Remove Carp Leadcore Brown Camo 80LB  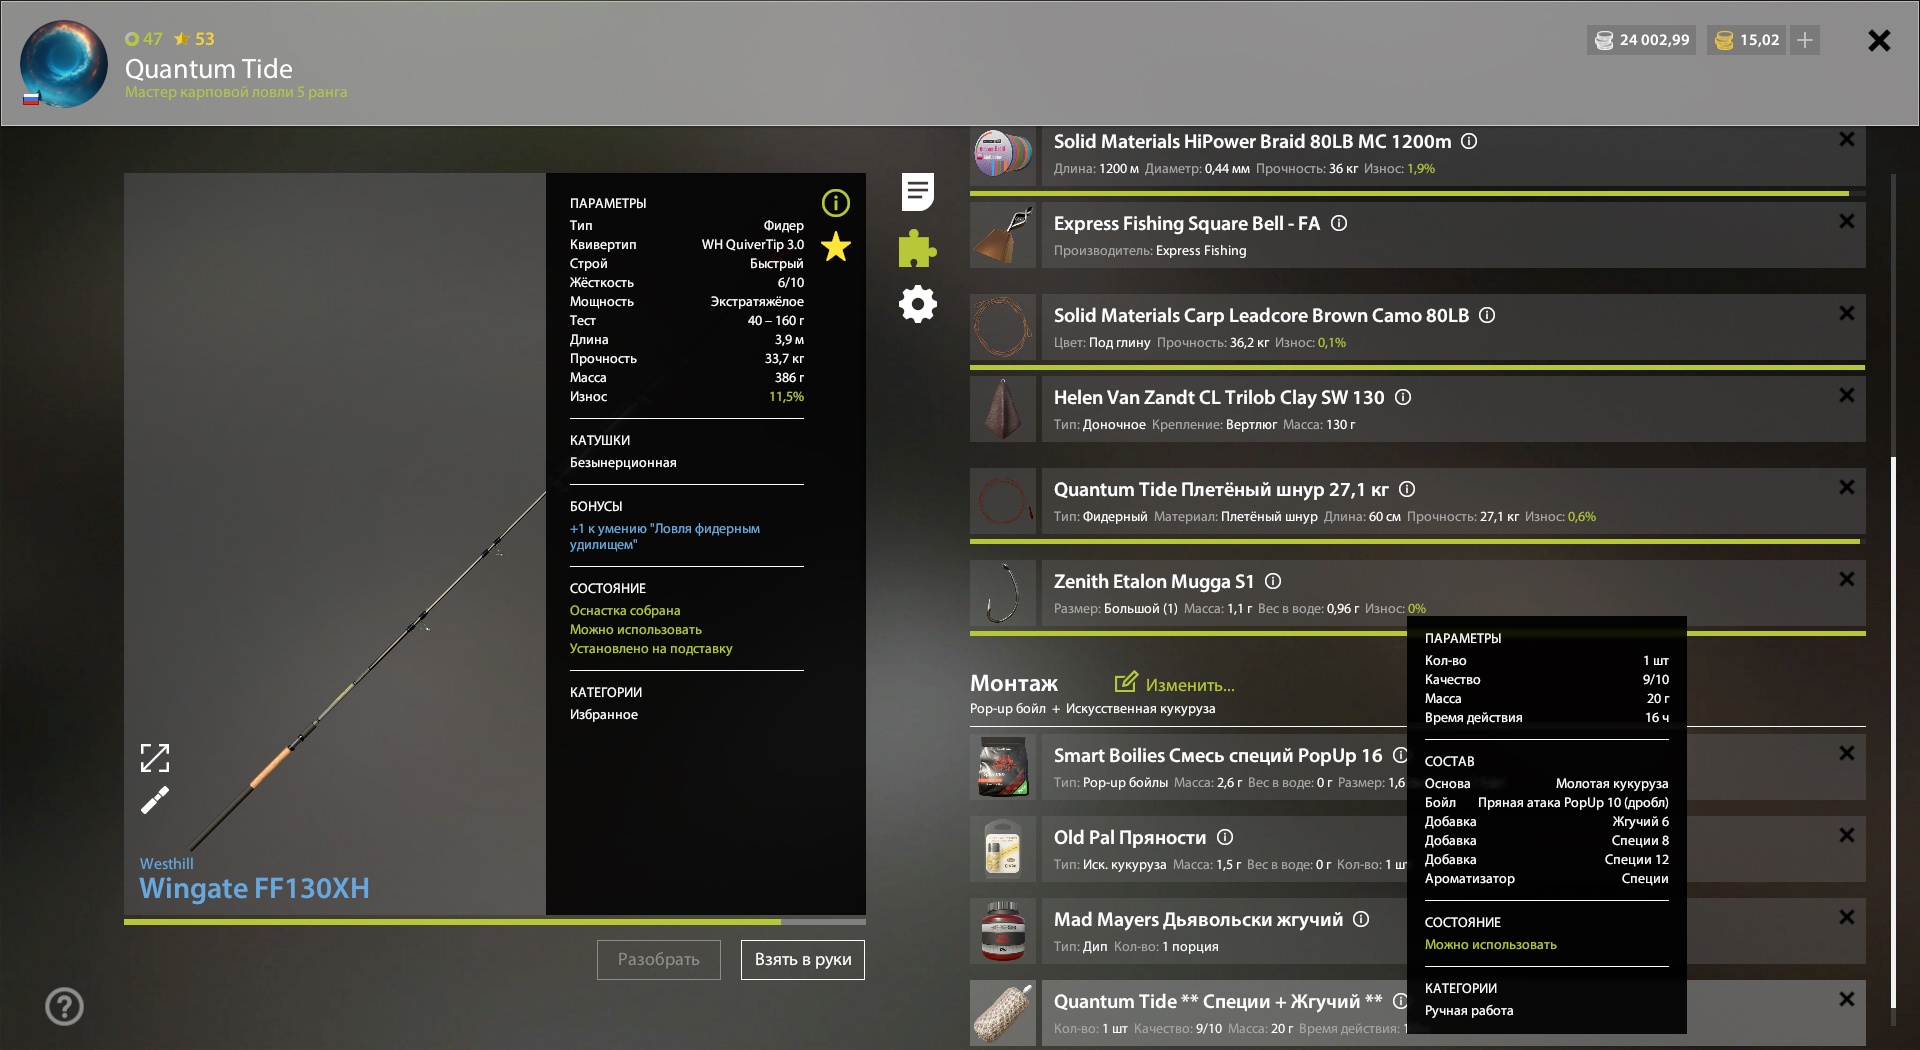coord(1847,314)
